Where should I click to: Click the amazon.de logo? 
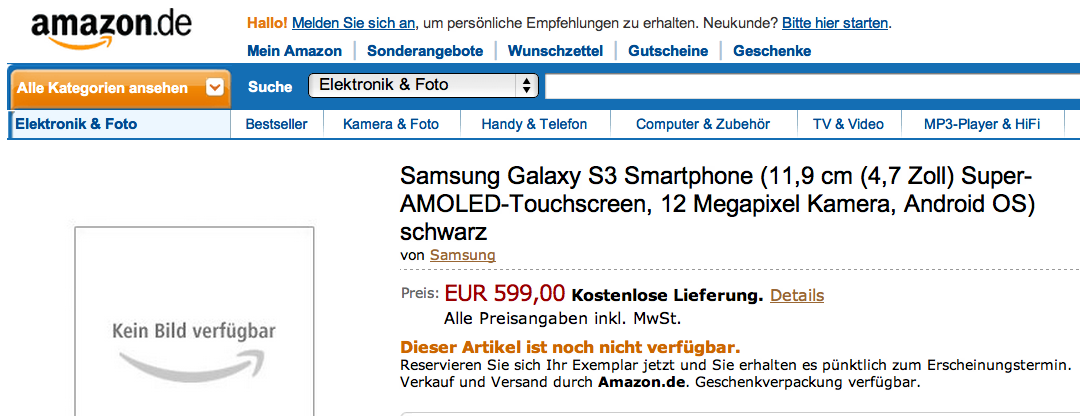pyautogui.click(x=111, y=29)
